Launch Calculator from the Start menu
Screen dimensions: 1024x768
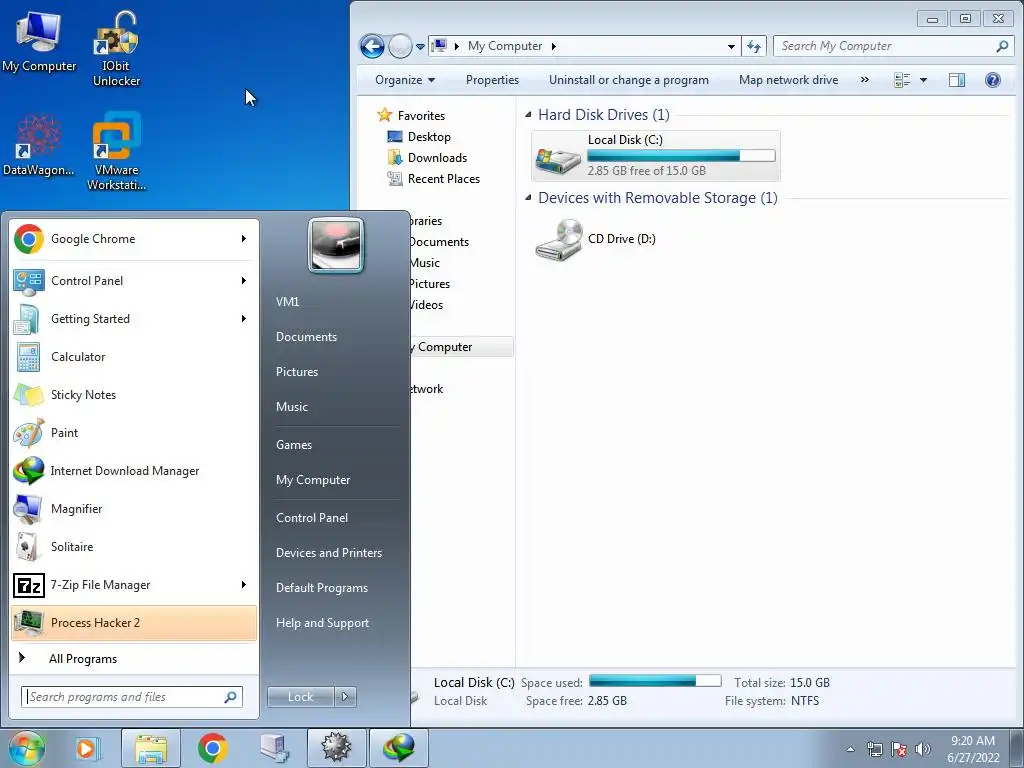coord(134,357)
